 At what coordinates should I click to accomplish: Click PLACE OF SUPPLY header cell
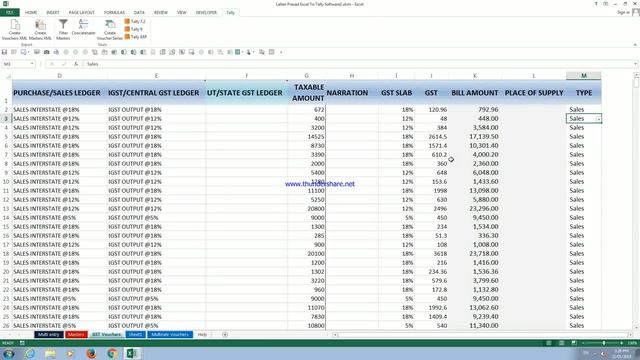(x=533, y=93)
